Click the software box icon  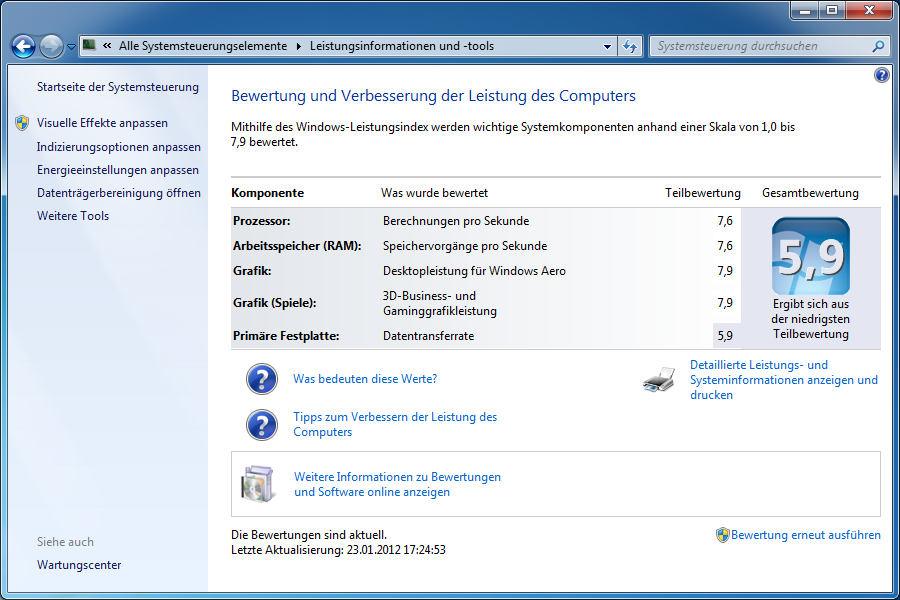(257, 484)
